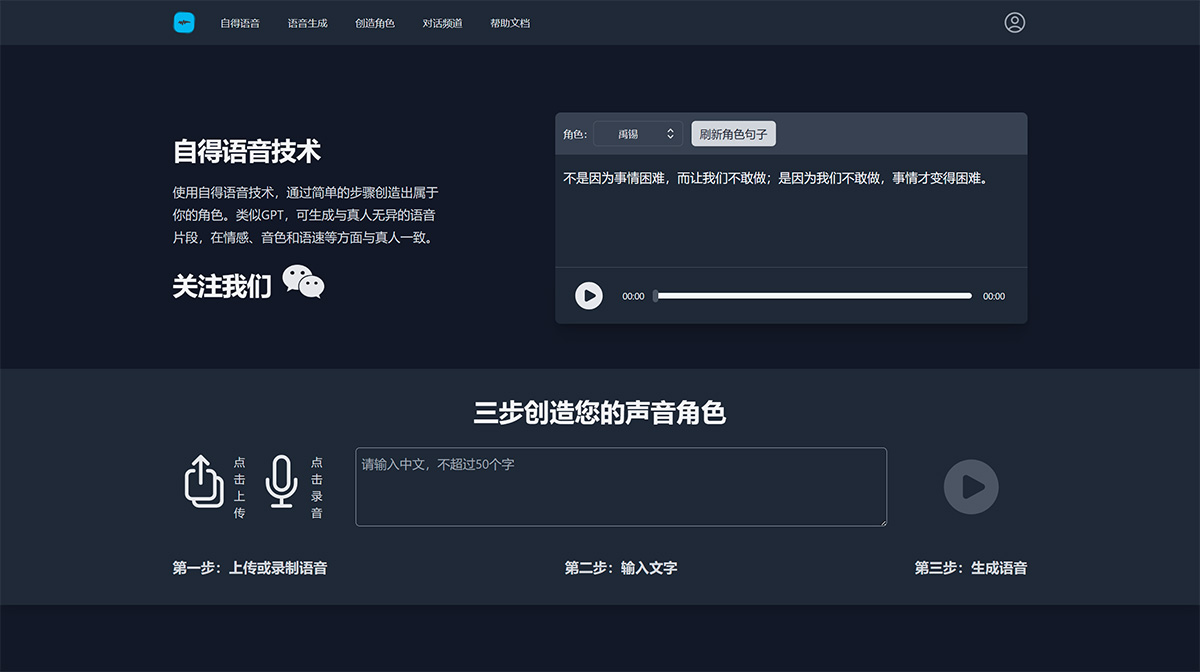
Task: Click the WeChat follow icon
Action: [x=304, y=283]
